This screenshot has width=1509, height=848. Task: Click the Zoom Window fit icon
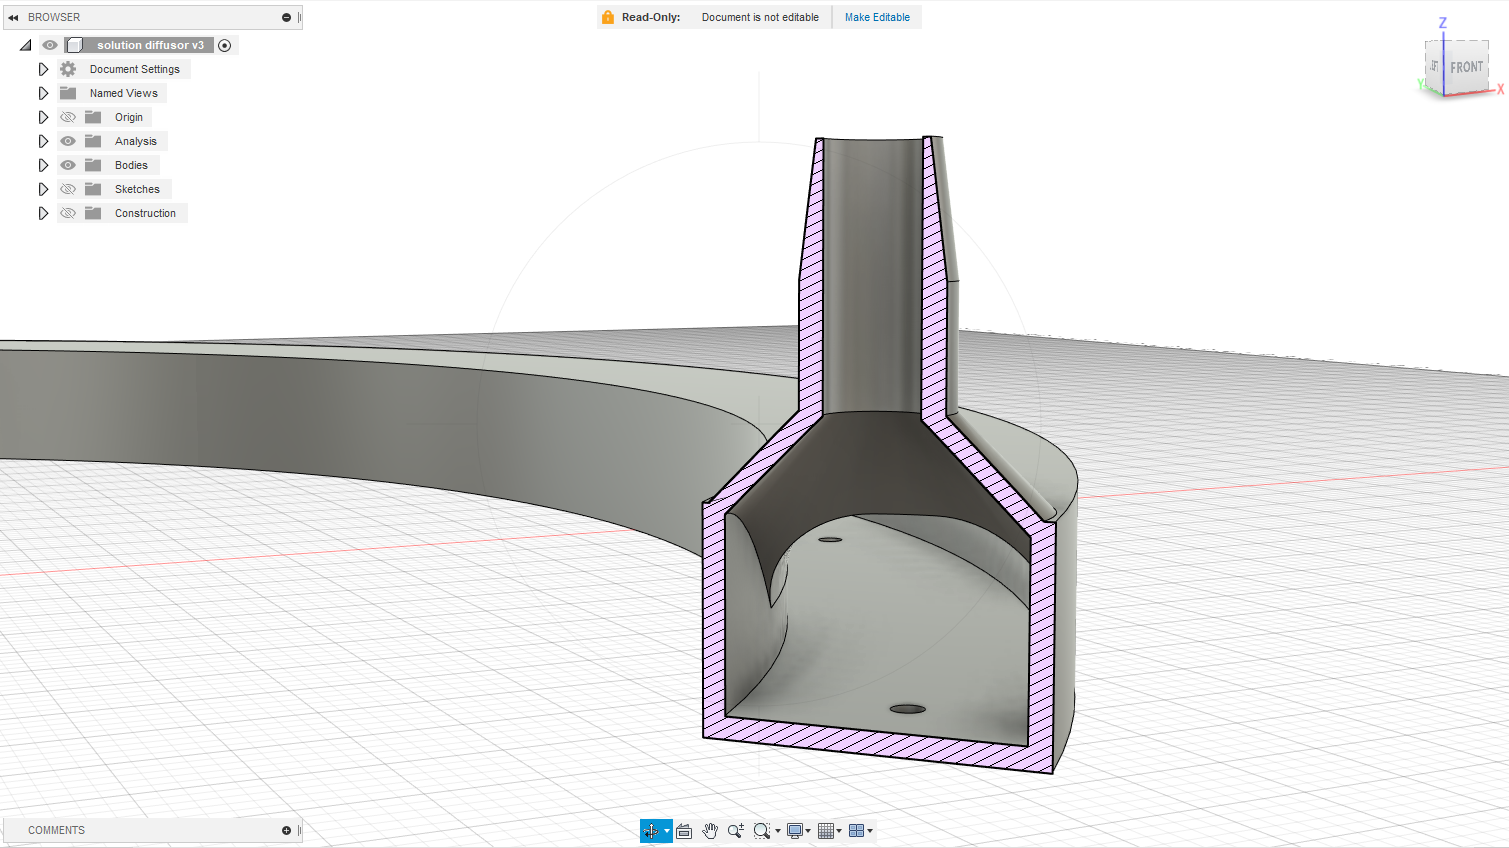click(762, 831)
